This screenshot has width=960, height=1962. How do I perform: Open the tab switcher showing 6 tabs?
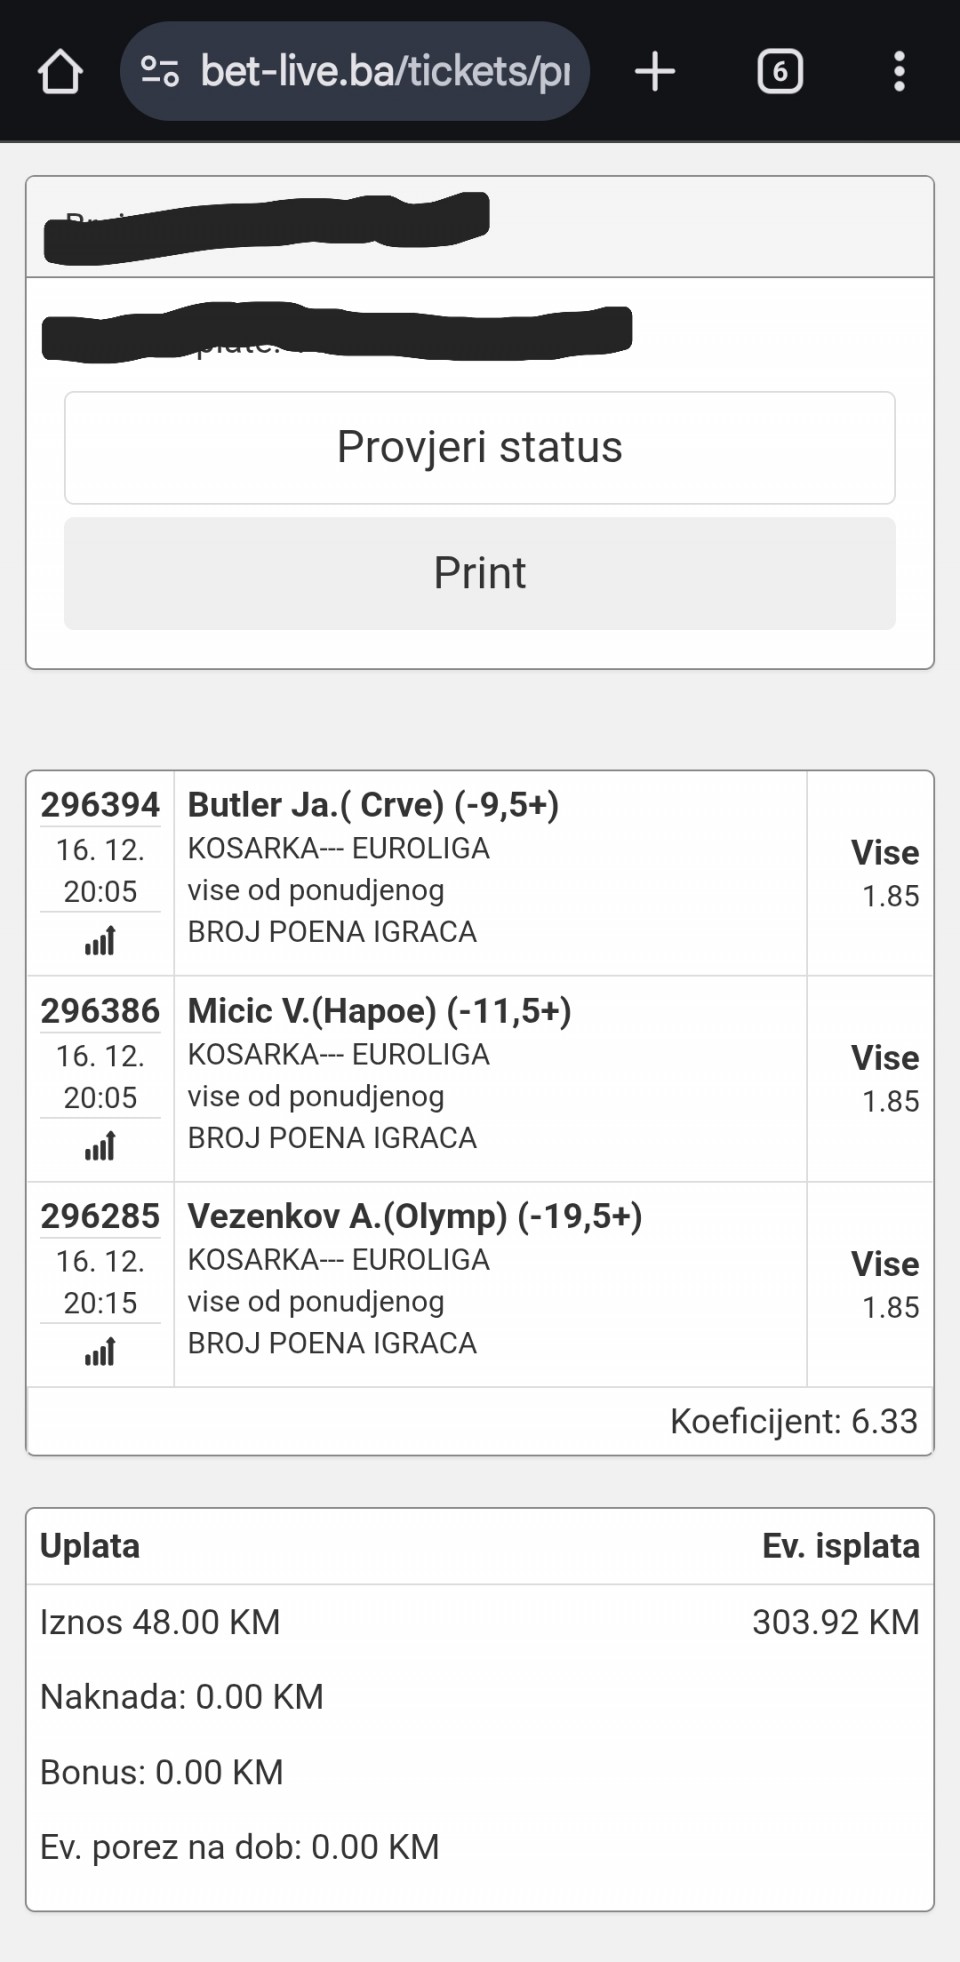pyautogui.click(x=780, y=72)
